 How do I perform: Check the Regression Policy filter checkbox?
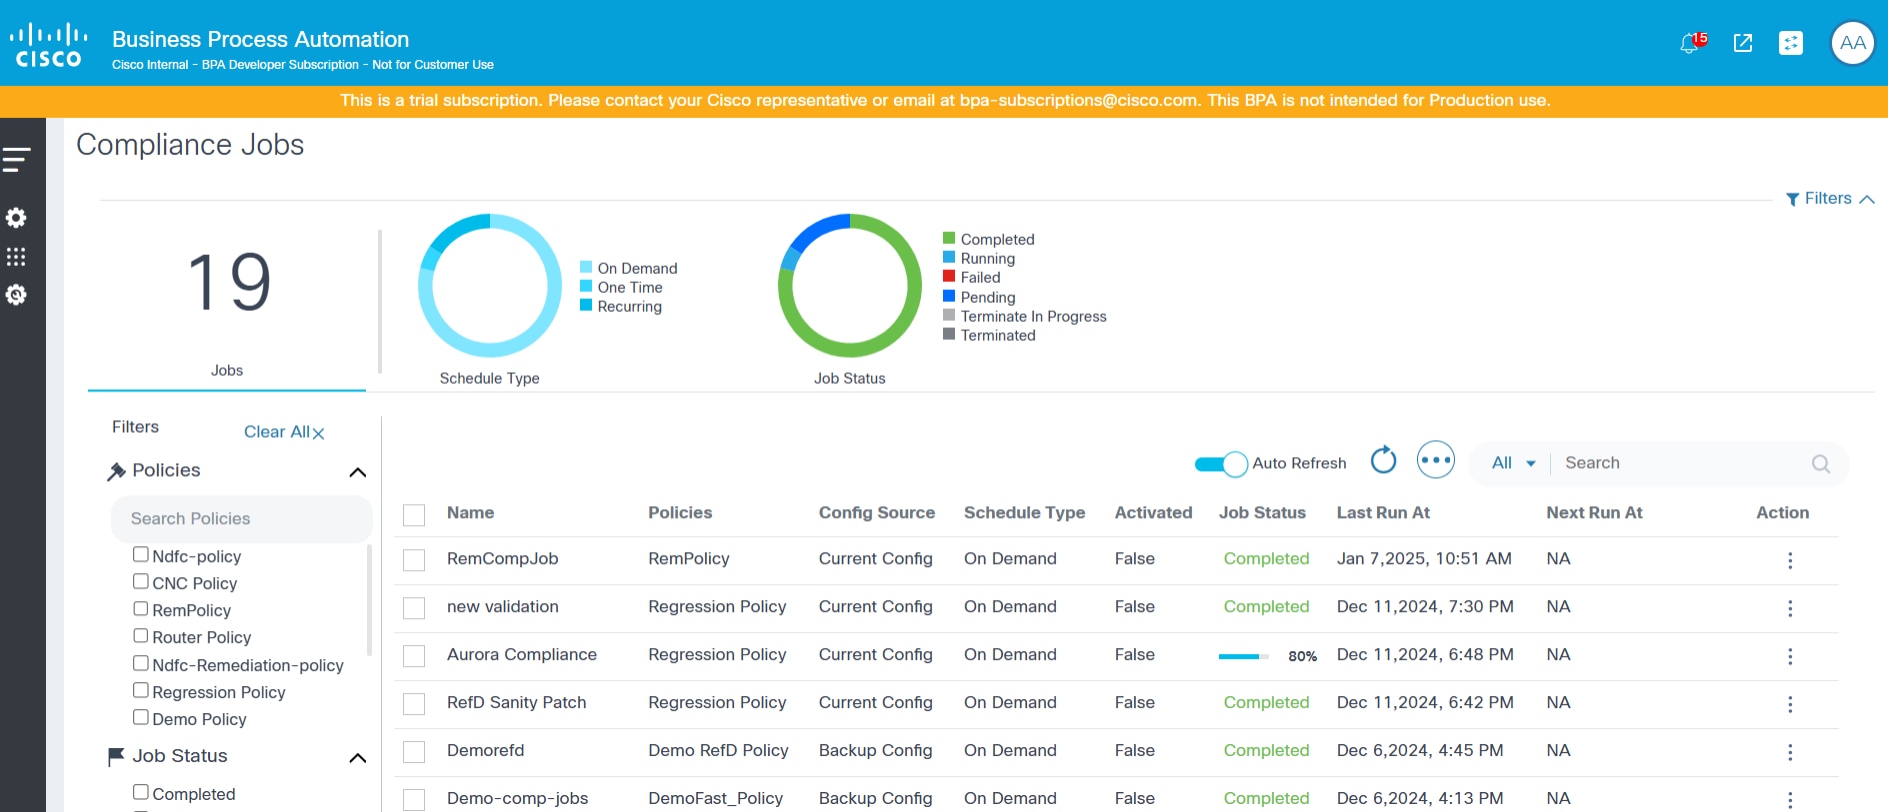click(x=141, y=690)
